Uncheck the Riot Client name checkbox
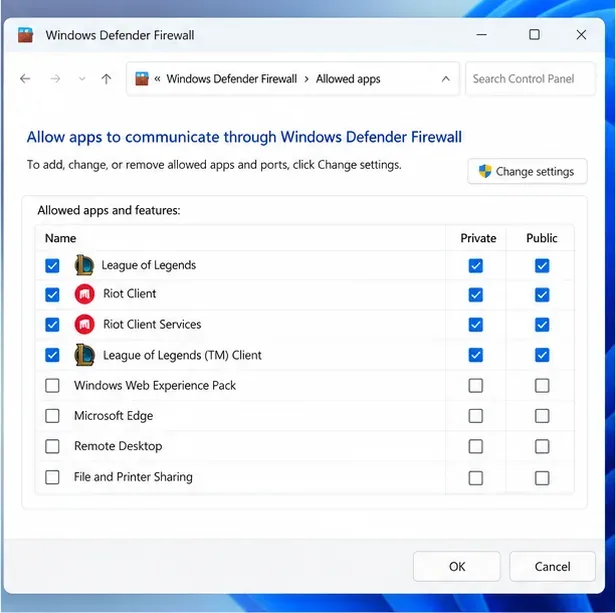Image resolution: width=616 pixels, height=613 pixels. 52,295
